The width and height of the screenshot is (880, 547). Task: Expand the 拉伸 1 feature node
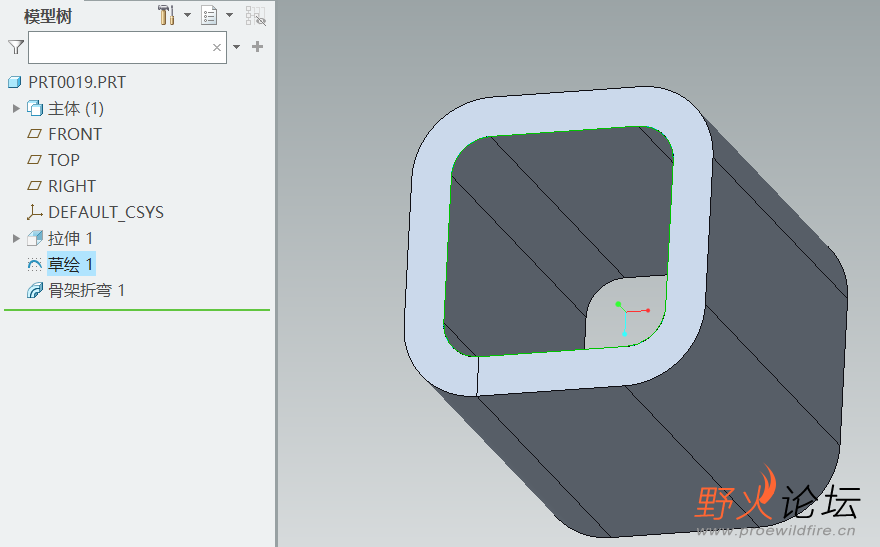(x=15, y=238)
